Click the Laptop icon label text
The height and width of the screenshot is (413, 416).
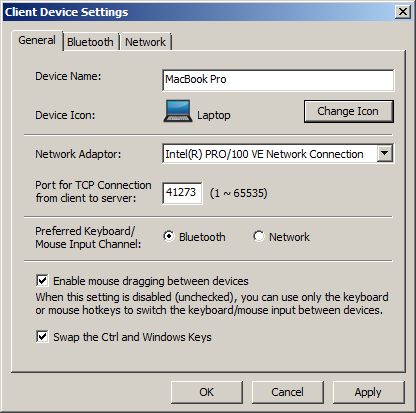[x=214, y=115]
